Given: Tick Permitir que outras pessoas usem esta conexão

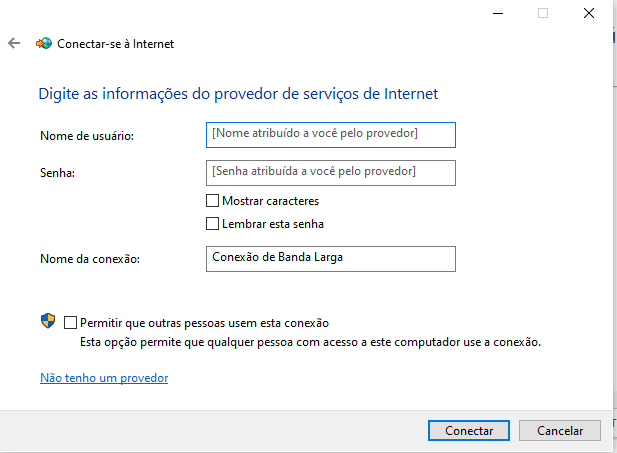Looking at the screenshot, I should point(70,323).
